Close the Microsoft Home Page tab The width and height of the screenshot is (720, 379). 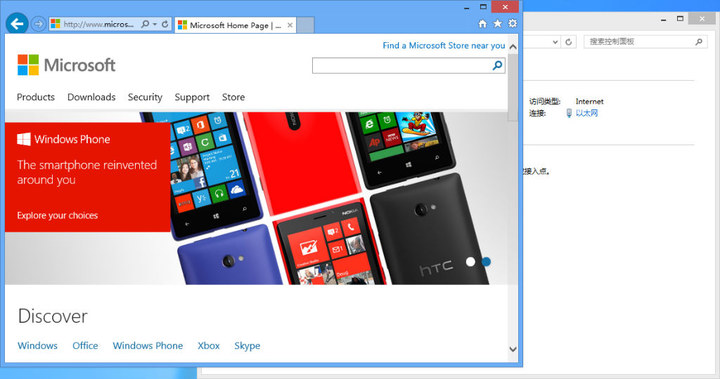click(x=290, y=25)
